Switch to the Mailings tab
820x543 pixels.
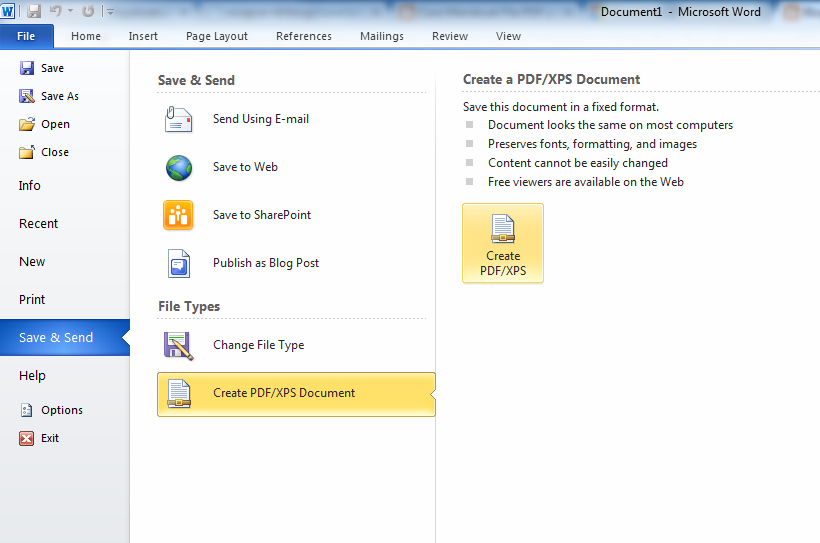381,36
